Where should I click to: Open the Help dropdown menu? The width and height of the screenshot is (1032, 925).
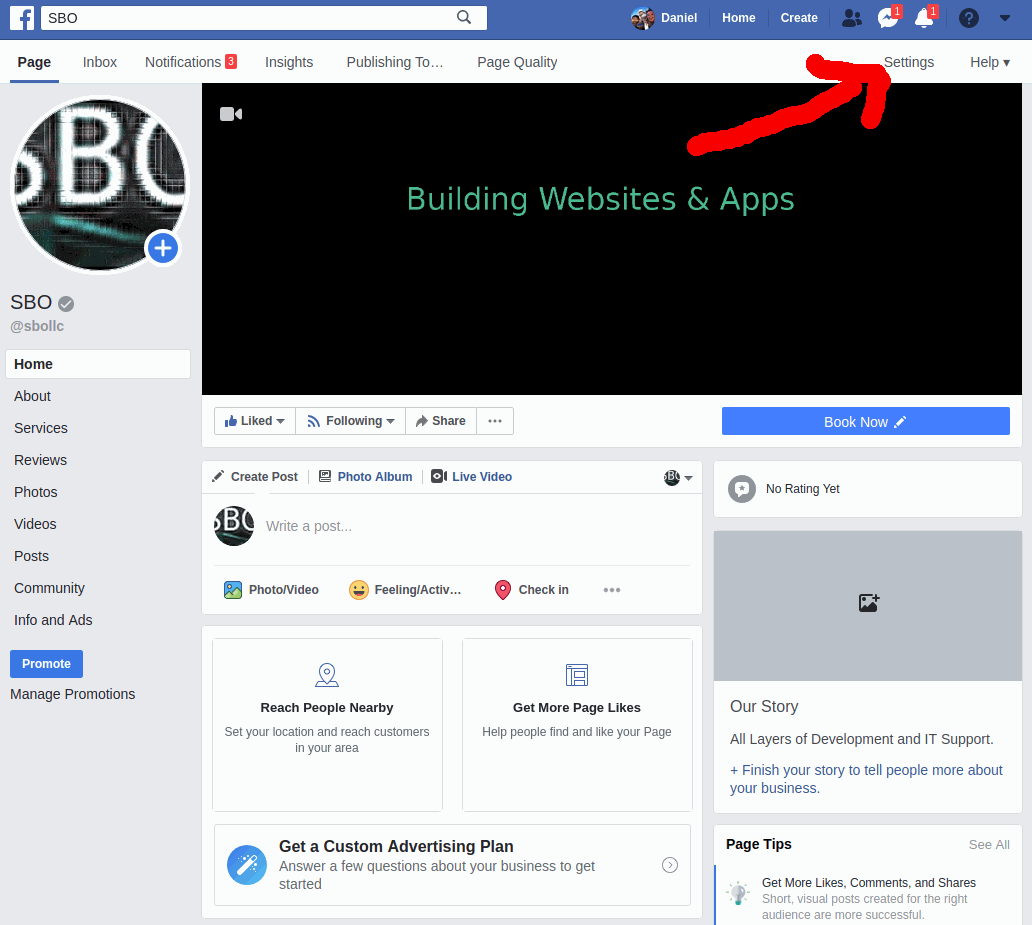coord(989,62)
